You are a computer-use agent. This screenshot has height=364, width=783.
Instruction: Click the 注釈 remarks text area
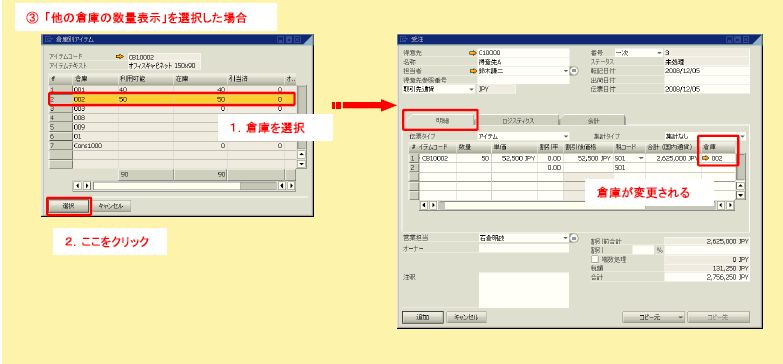click(523, 290)
